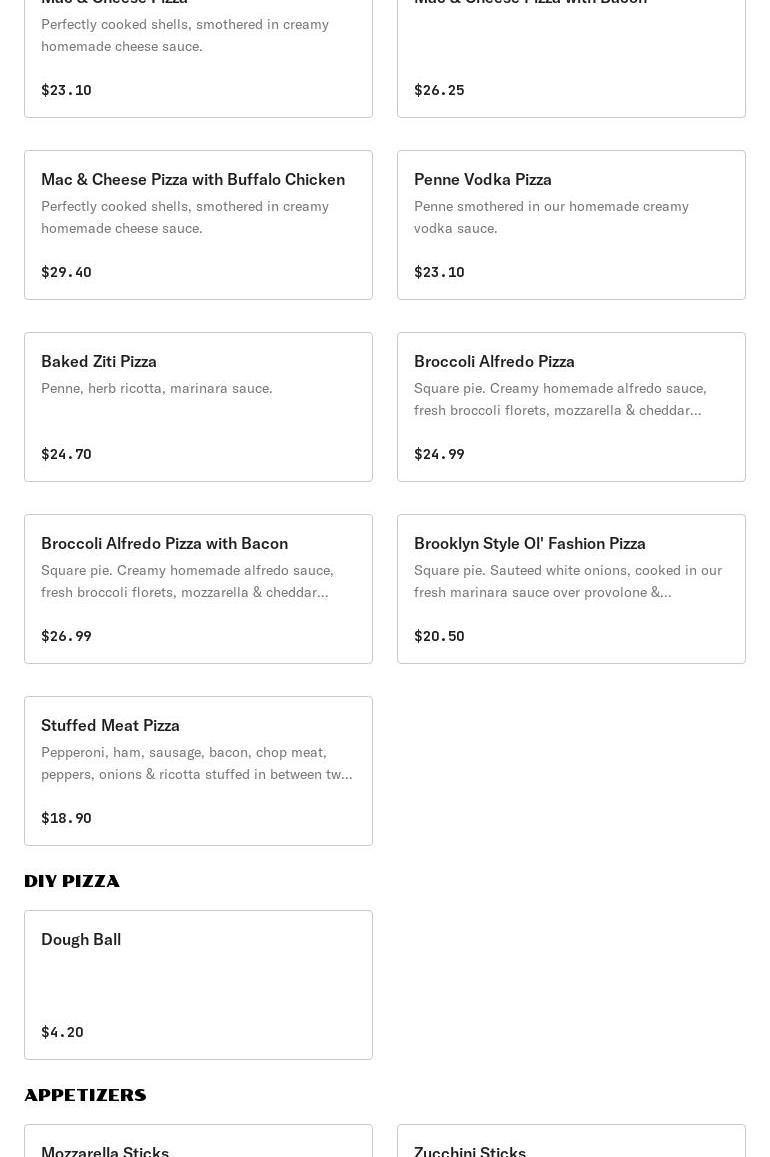Click the DIY PIZZA section heading
The image size is (770, 1157).
[x=72, y=881]
